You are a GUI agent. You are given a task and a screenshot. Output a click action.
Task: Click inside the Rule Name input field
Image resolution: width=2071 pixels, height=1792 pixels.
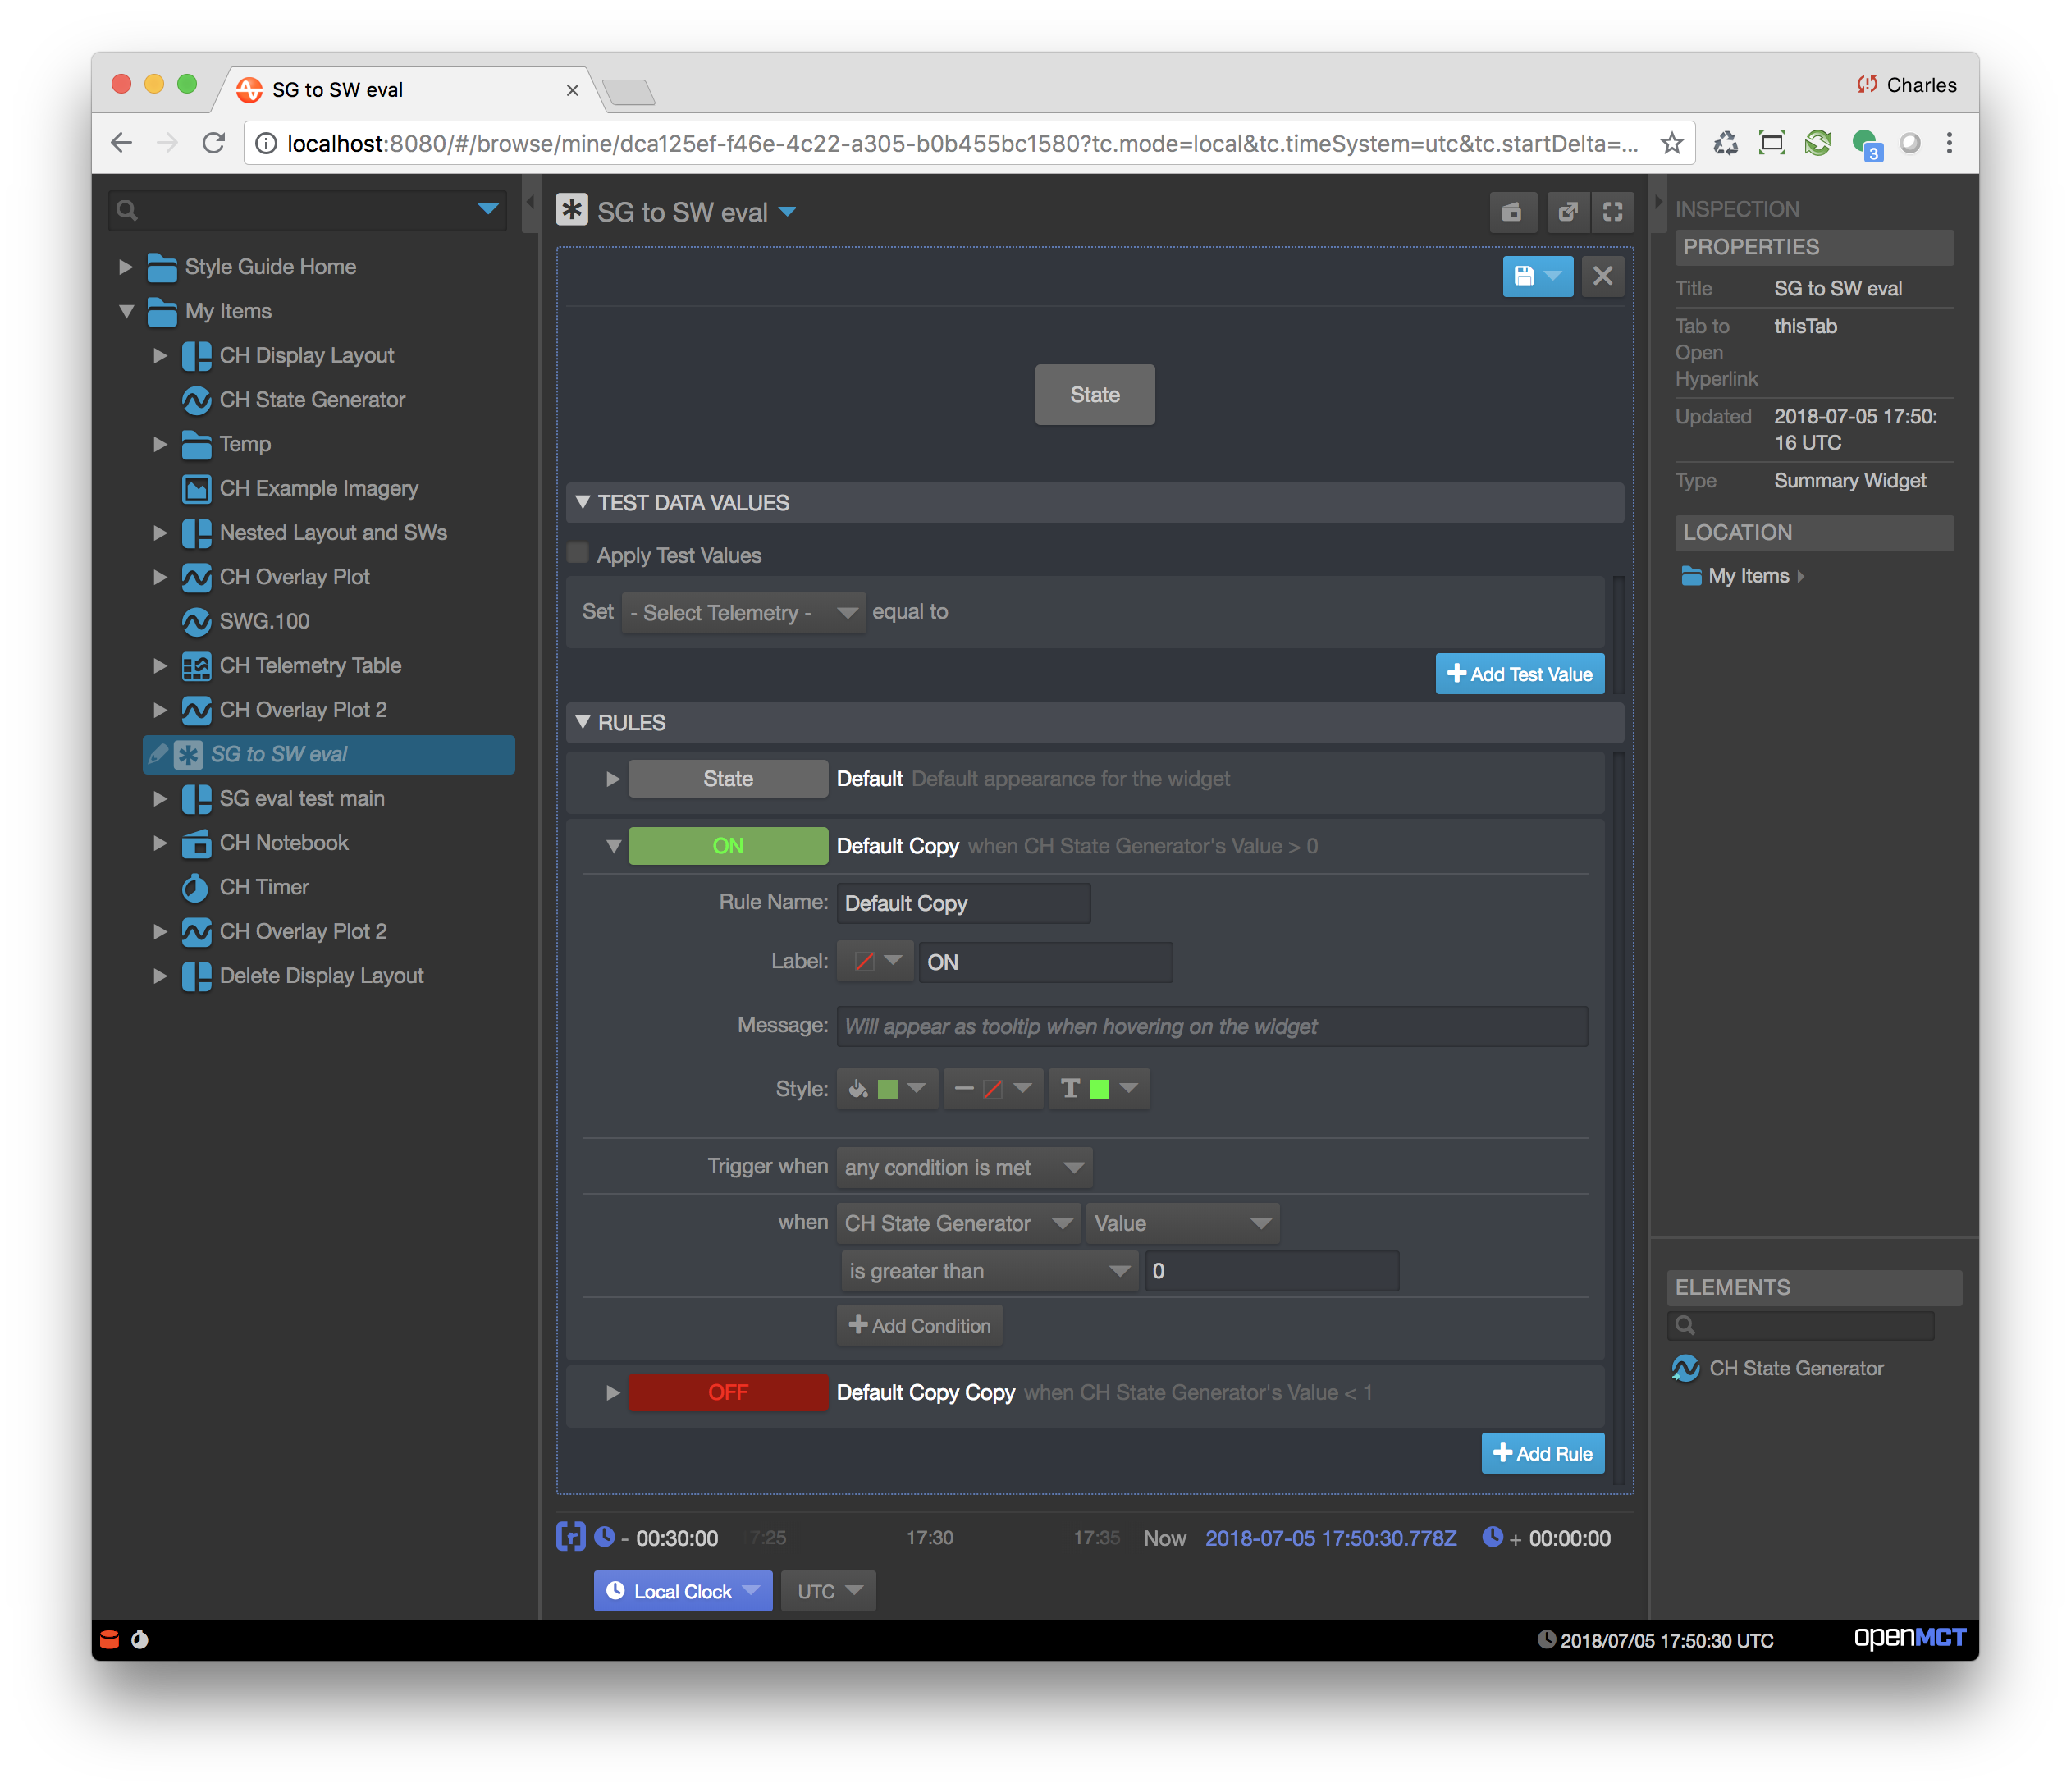click(962, 903)
